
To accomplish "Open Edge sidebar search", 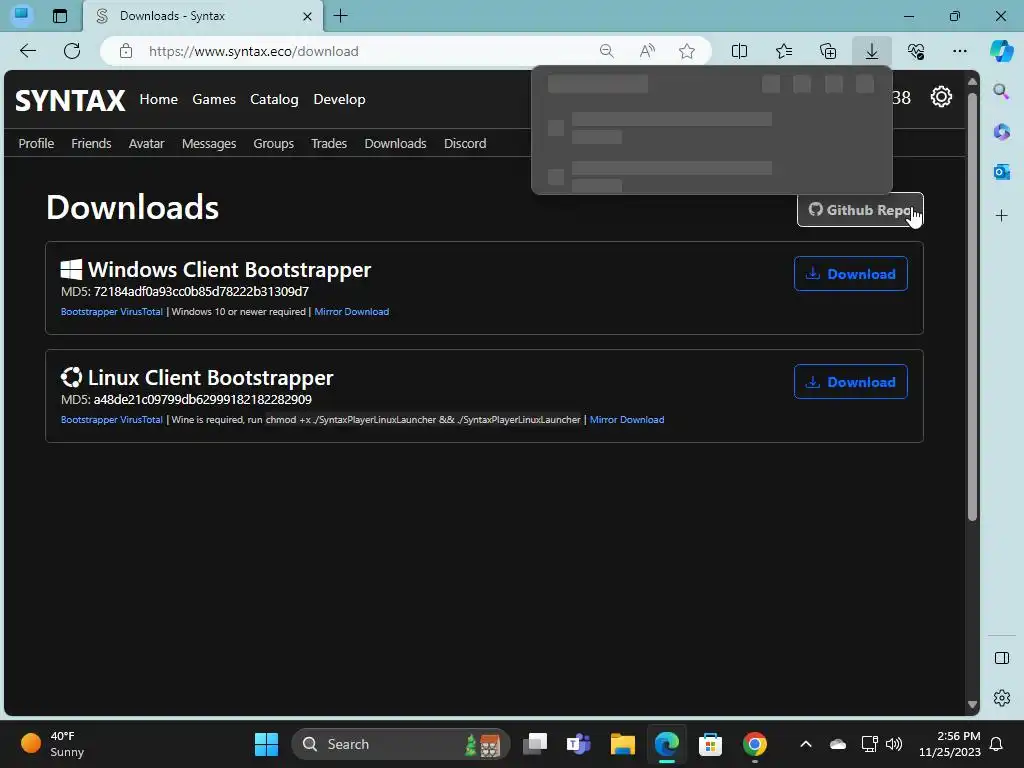I will point(1001,91).
